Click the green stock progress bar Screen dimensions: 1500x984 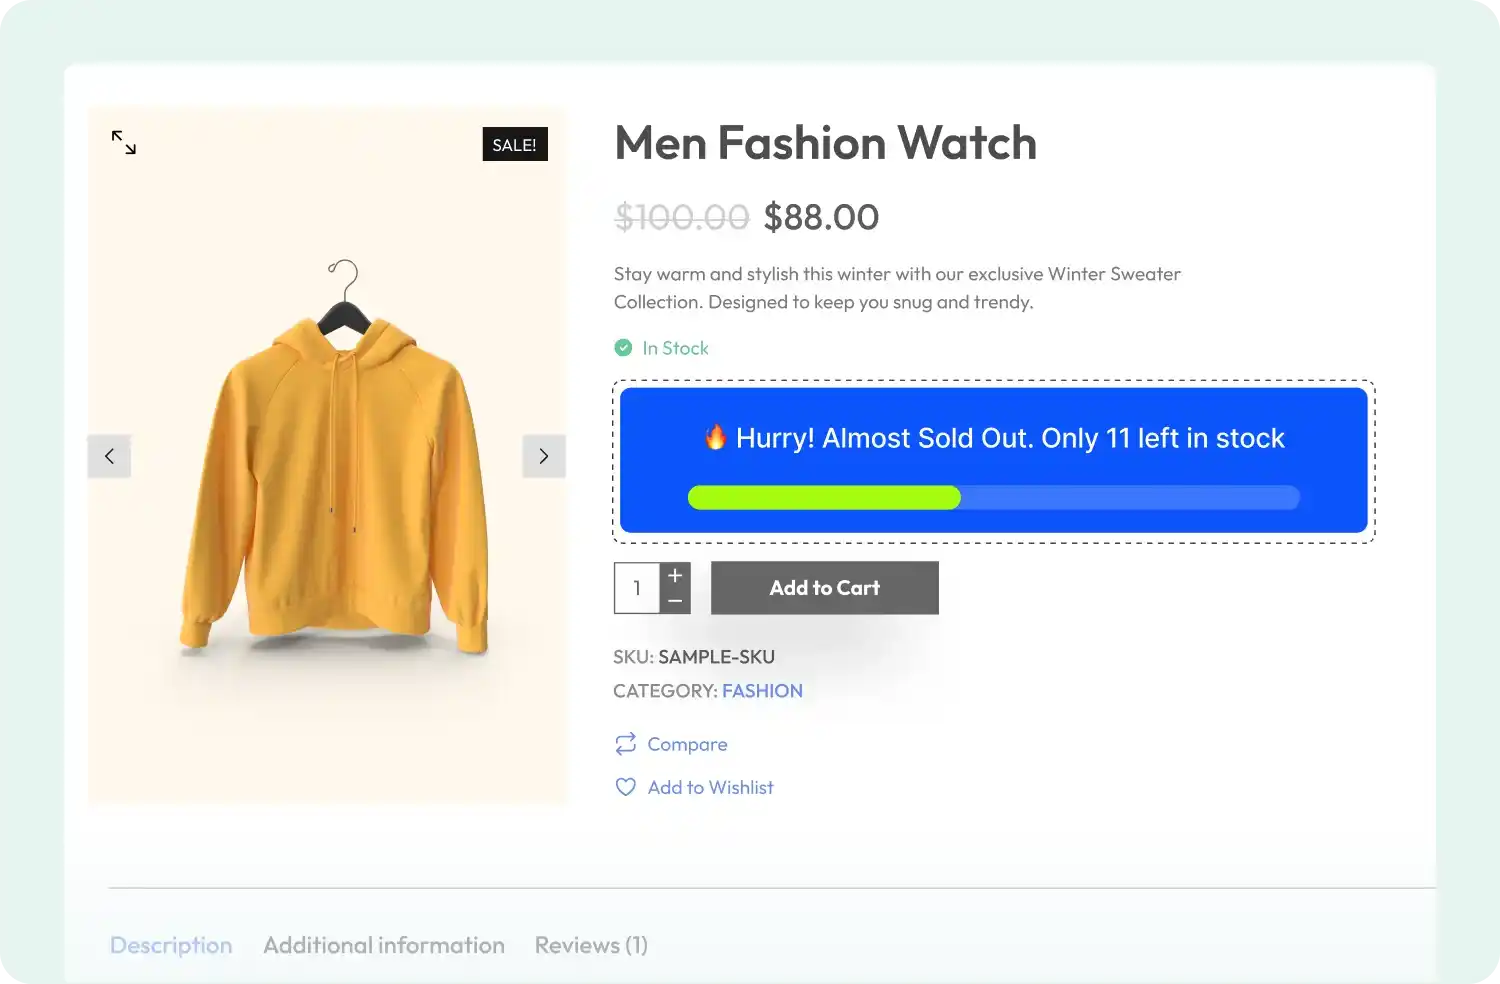pyautogui.click(x=824, y=497)
